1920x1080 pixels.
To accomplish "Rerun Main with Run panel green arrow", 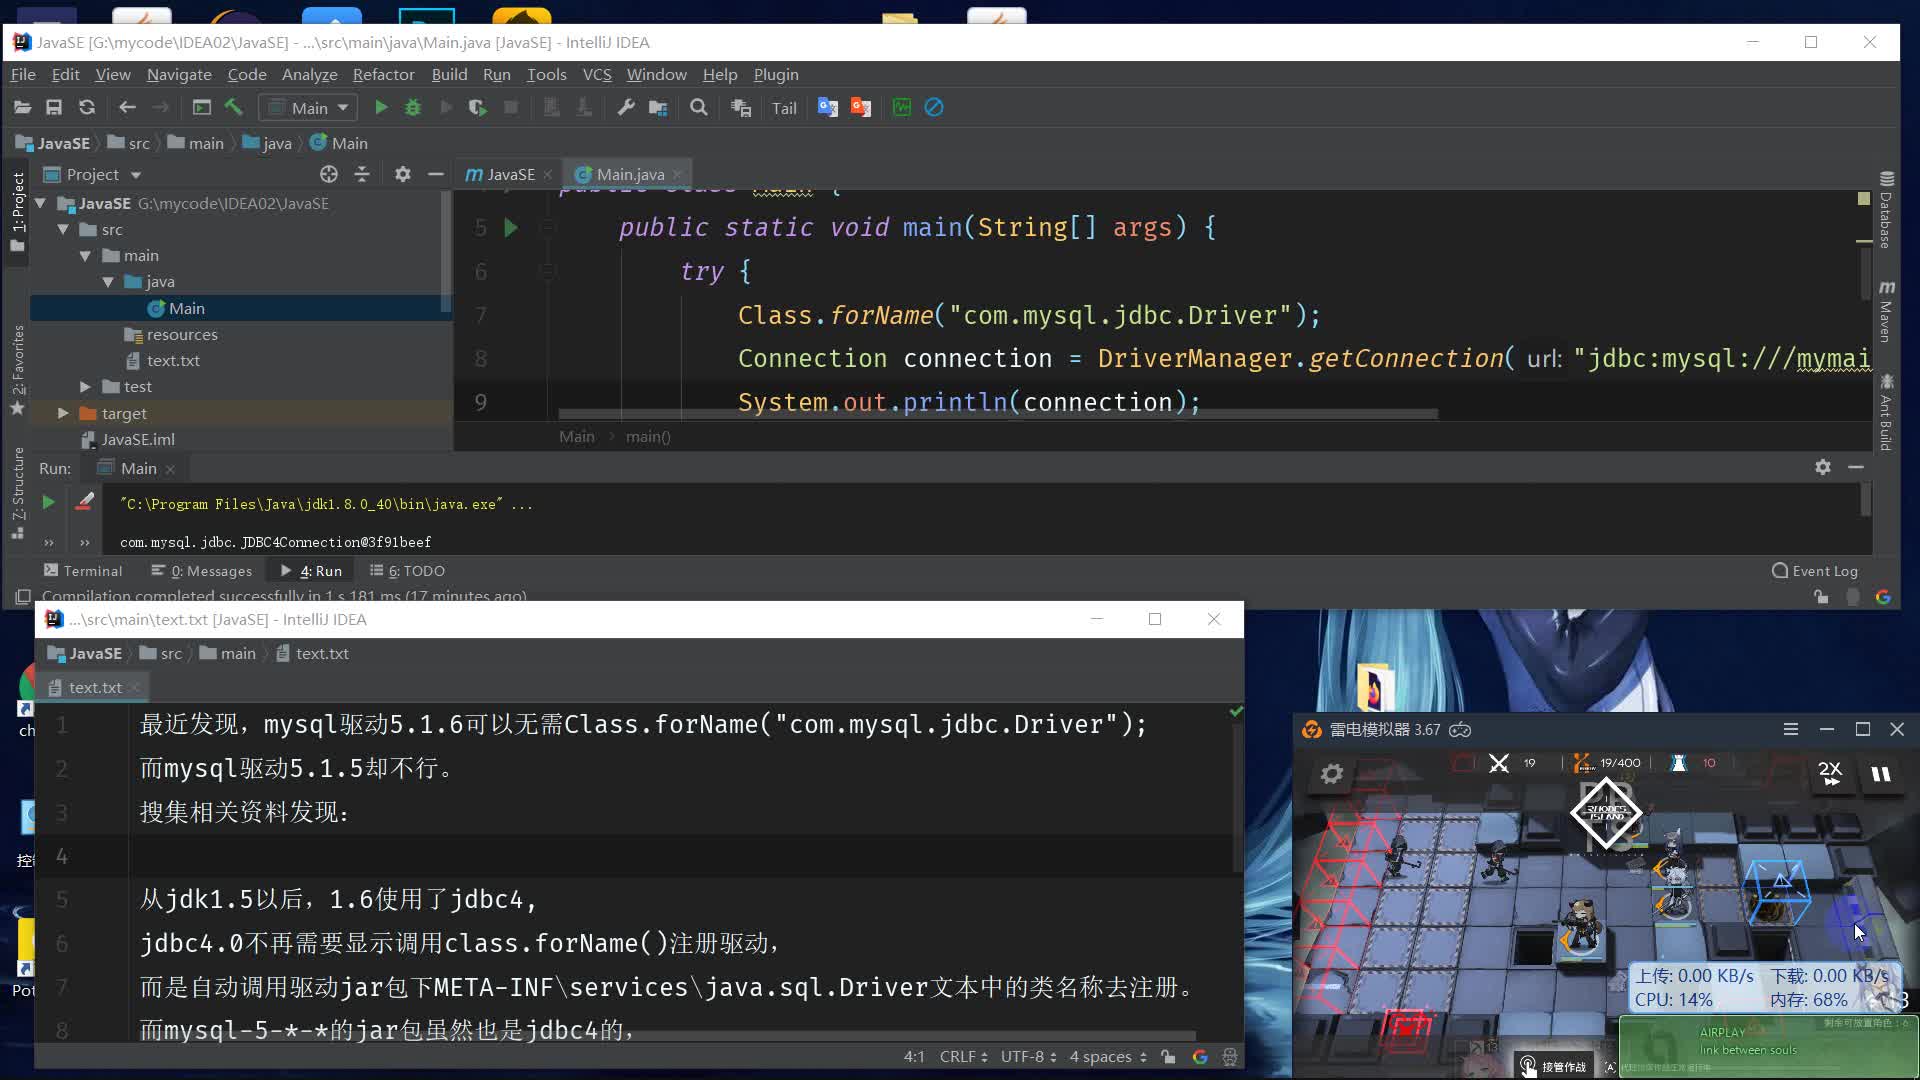I will (47, 502).
